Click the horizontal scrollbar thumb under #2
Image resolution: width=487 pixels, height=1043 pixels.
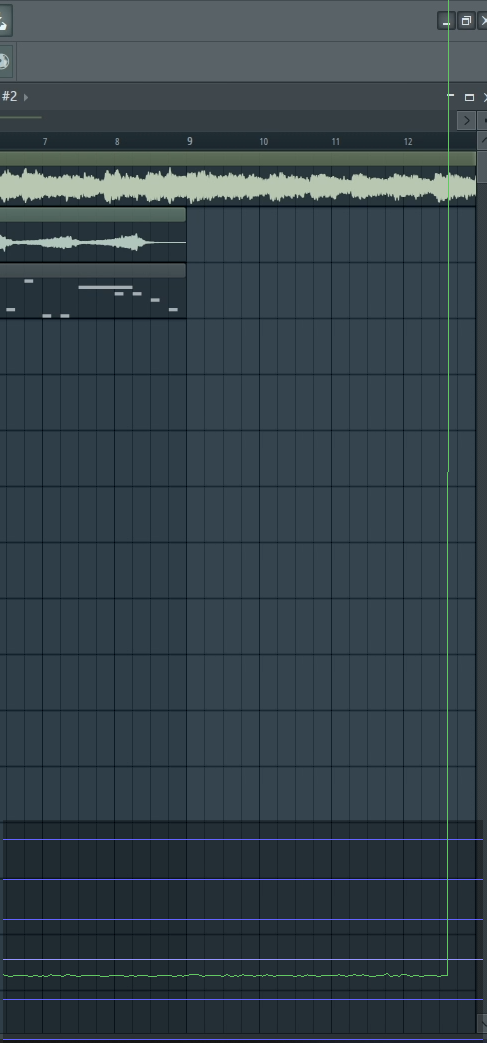pyautogui.click(x=21, y=118)
